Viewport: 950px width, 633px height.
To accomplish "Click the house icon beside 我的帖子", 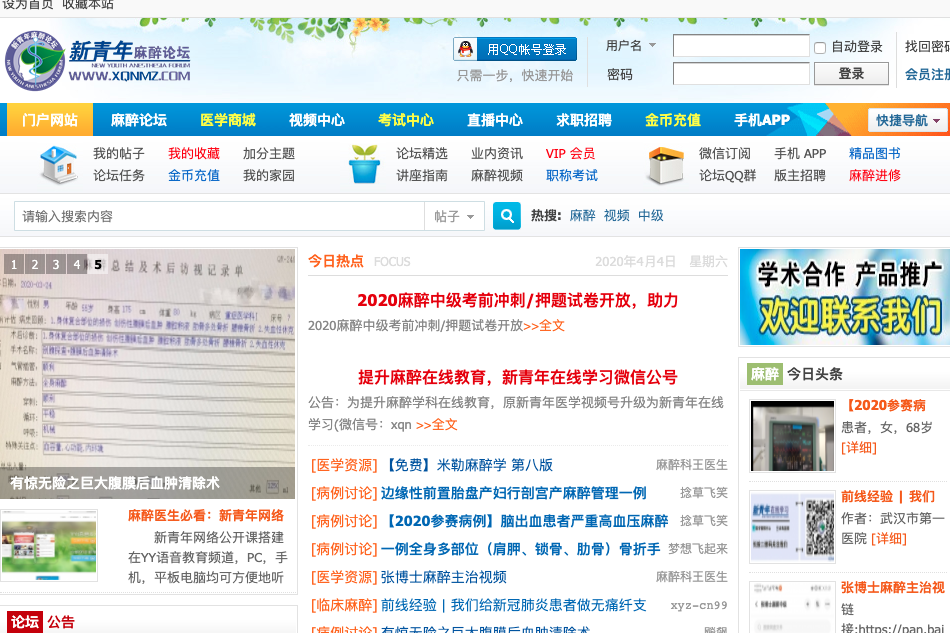I will 58,164.
